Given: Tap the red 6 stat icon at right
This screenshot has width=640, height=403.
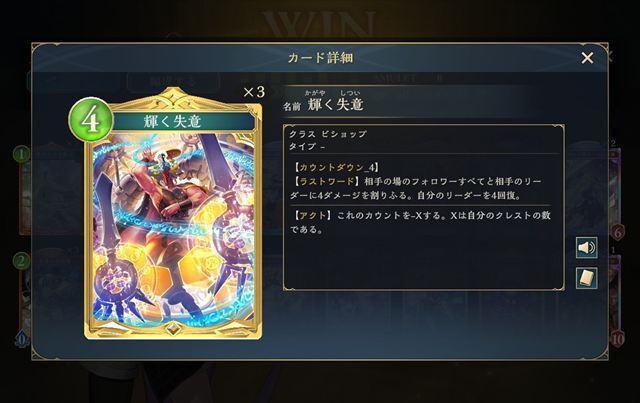Looking at the screenshot, I should [x=618, y=232].
